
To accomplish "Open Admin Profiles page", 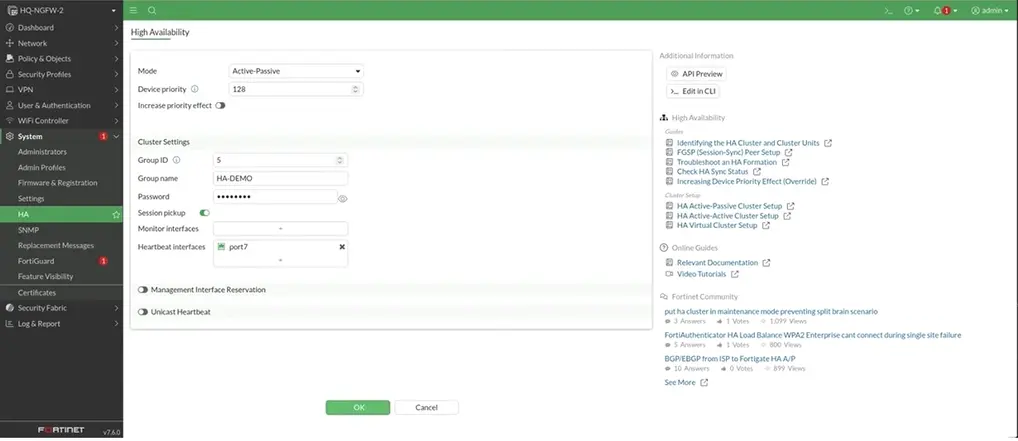I will 42,168.
